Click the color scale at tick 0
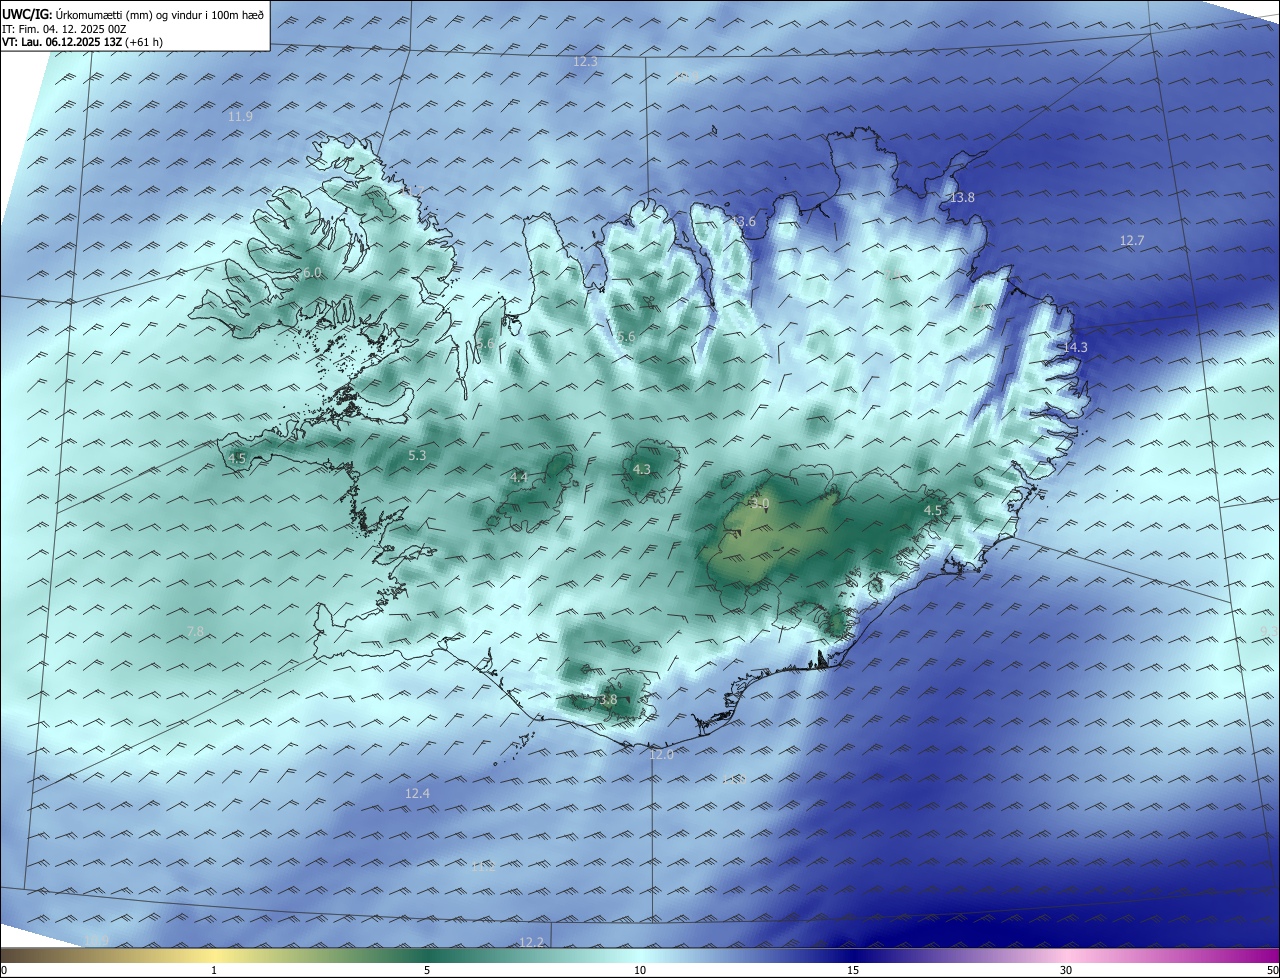This screenshot has height=978, width=1280. tap(3, 970)
